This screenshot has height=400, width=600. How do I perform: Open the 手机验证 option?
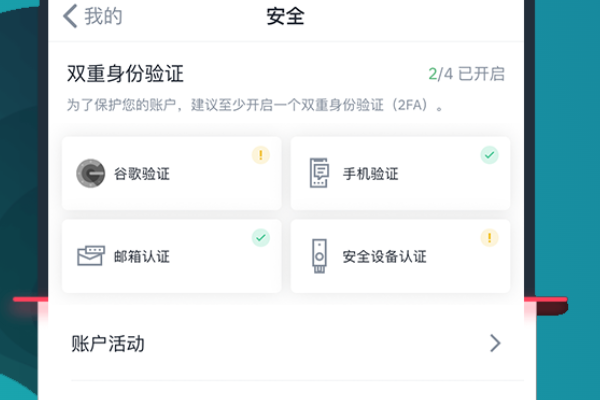pos(371,174)
